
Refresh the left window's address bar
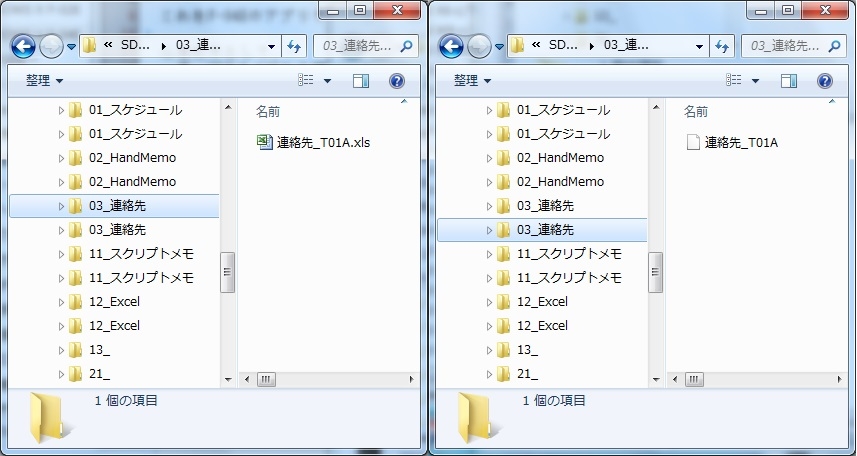[294, 46]
